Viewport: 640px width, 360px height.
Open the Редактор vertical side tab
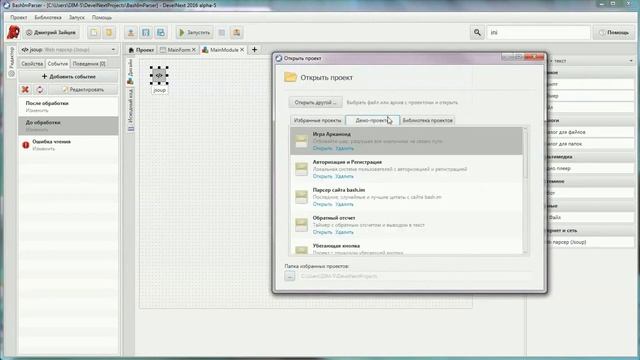11,61
